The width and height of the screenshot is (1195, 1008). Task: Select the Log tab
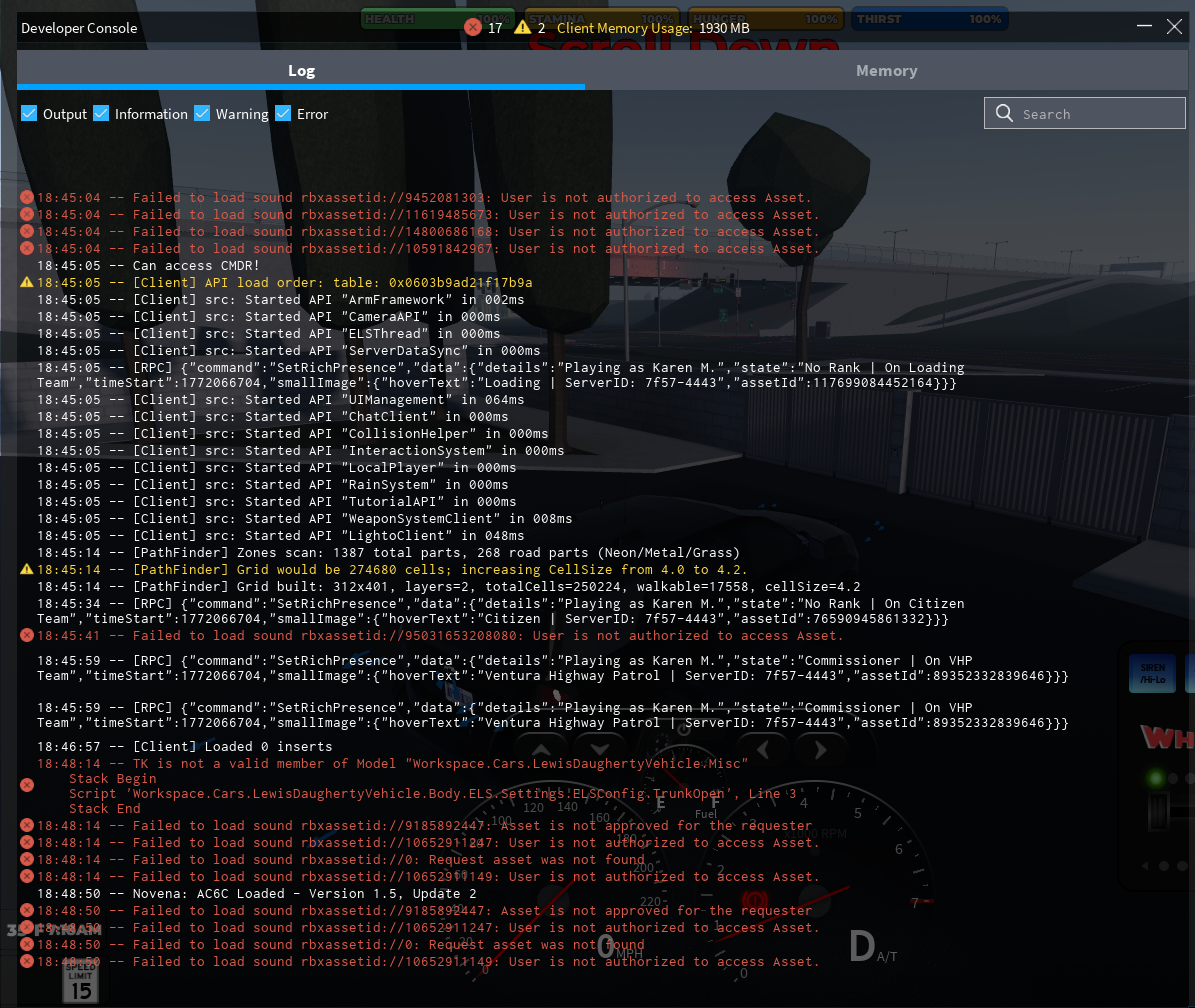tap(301, 71)
